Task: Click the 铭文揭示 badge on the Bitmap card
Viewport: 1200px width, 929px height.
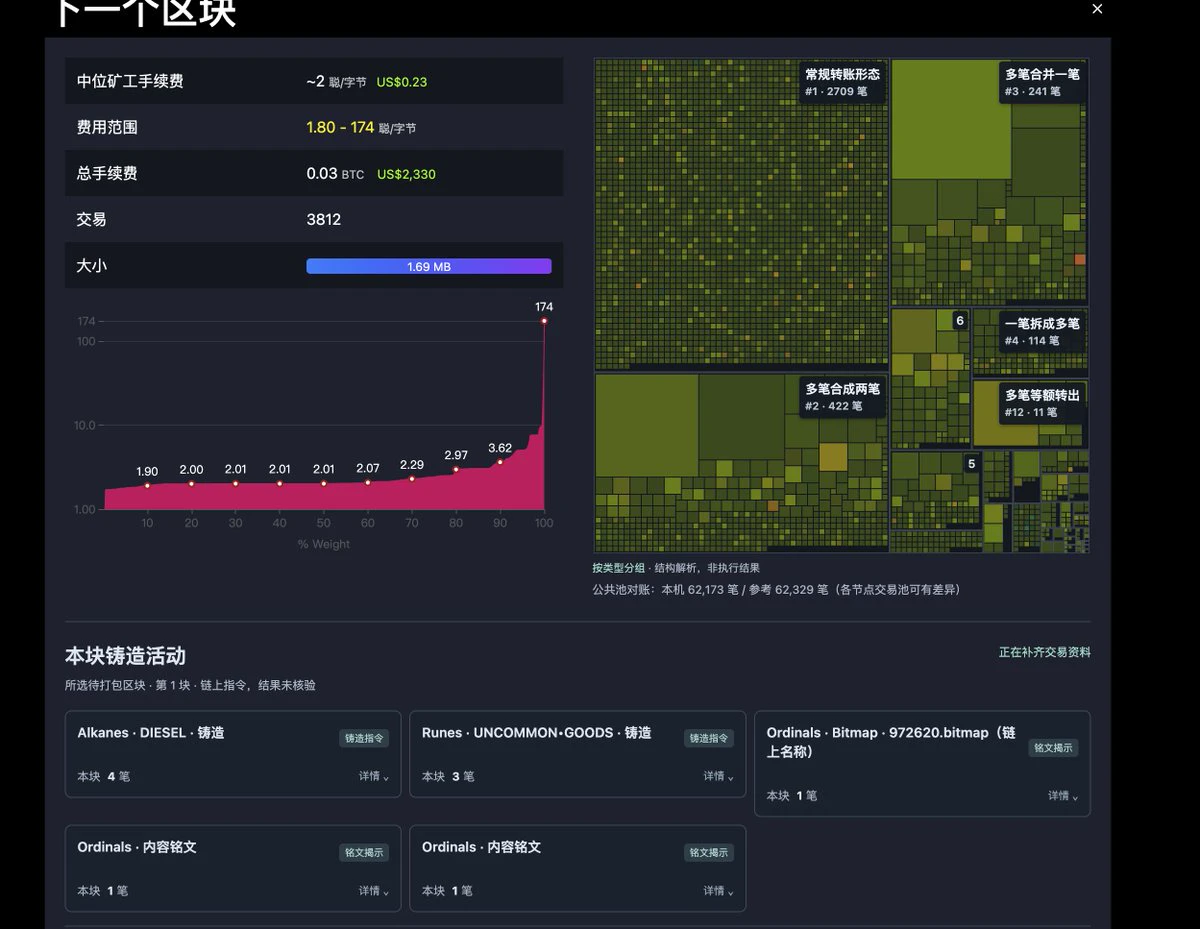Action: click(x=1054, y=748)
